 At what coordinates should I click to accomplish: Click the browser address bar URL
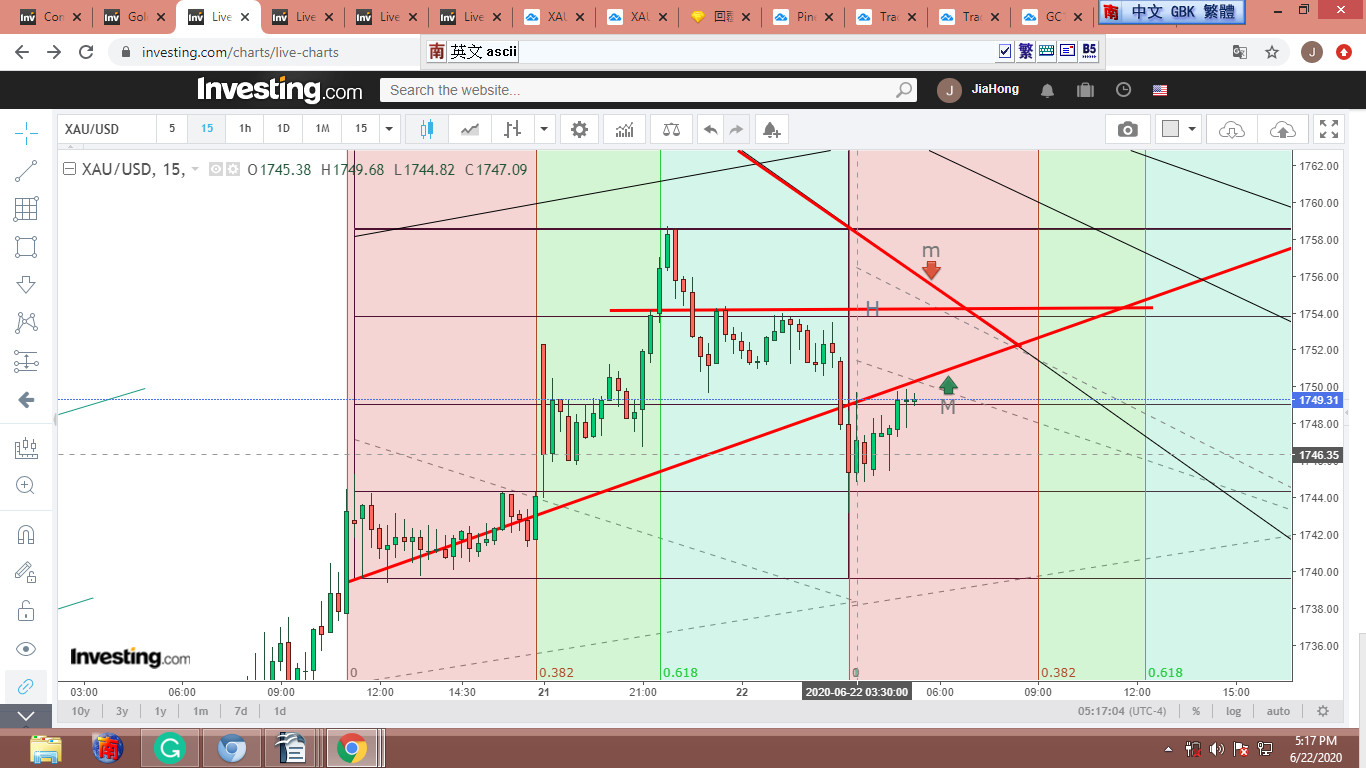click(x=240, y=52)
